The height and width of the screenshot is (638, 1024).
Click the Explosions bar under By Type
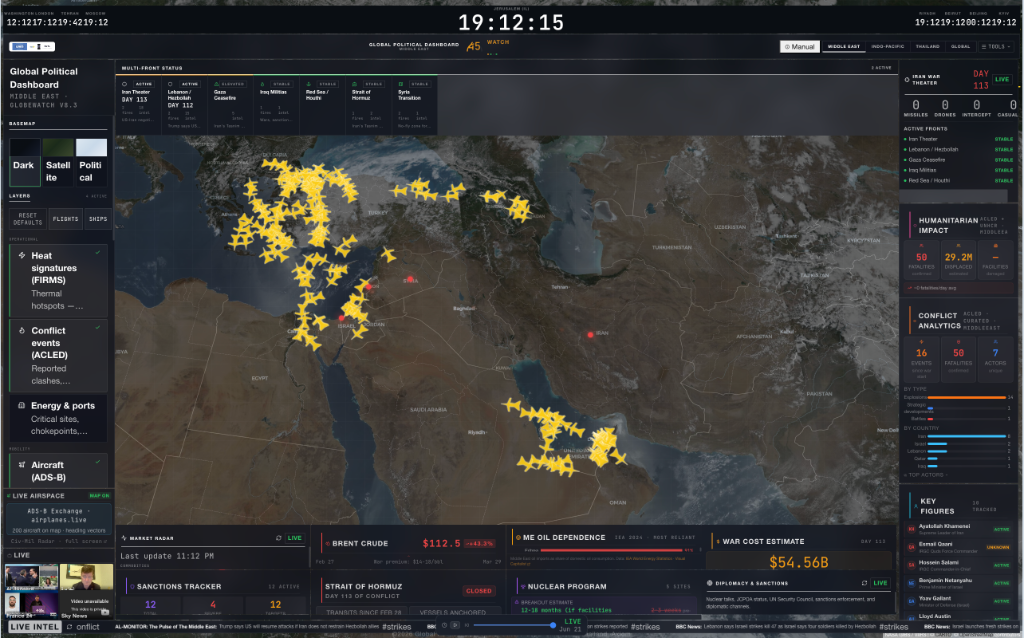966,397
